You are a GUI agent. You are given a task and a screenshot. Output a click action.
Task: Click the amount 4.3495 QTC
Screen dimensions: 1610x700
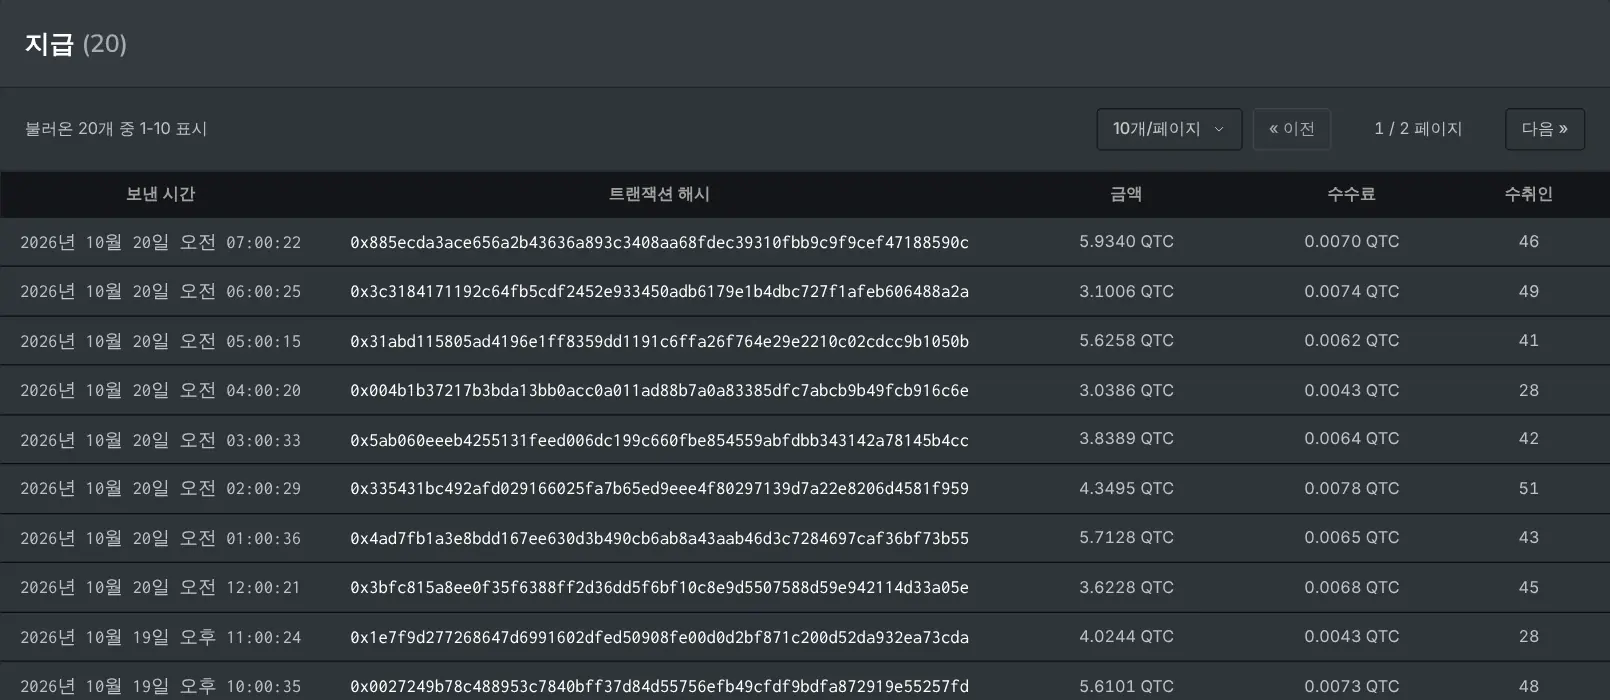point(1126,489)
